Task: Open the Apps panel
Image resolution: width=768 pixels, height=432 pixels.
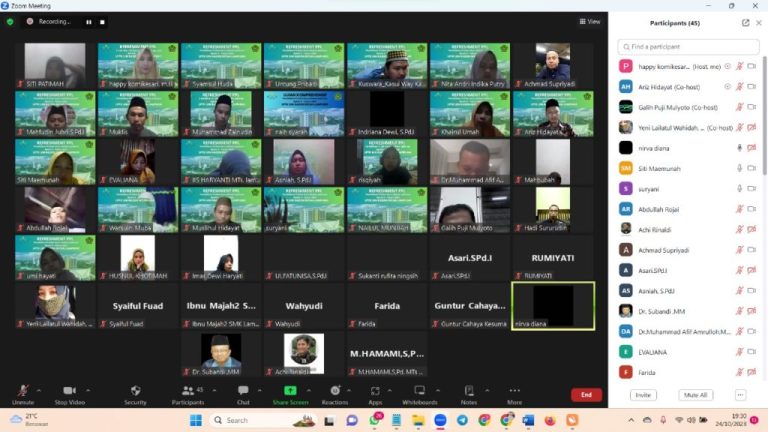Action: pos(375,395)
